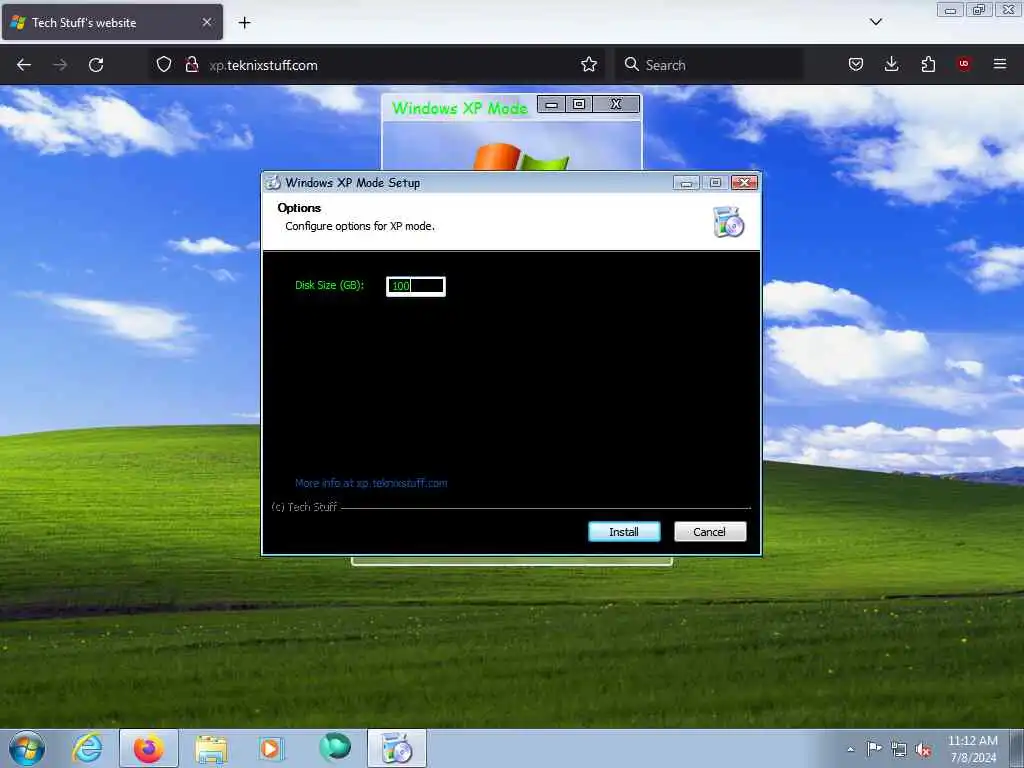The width and height of the screenshot is (1024, 768).
Task: Focus the Disk Size input field
Action: point(416,286)
